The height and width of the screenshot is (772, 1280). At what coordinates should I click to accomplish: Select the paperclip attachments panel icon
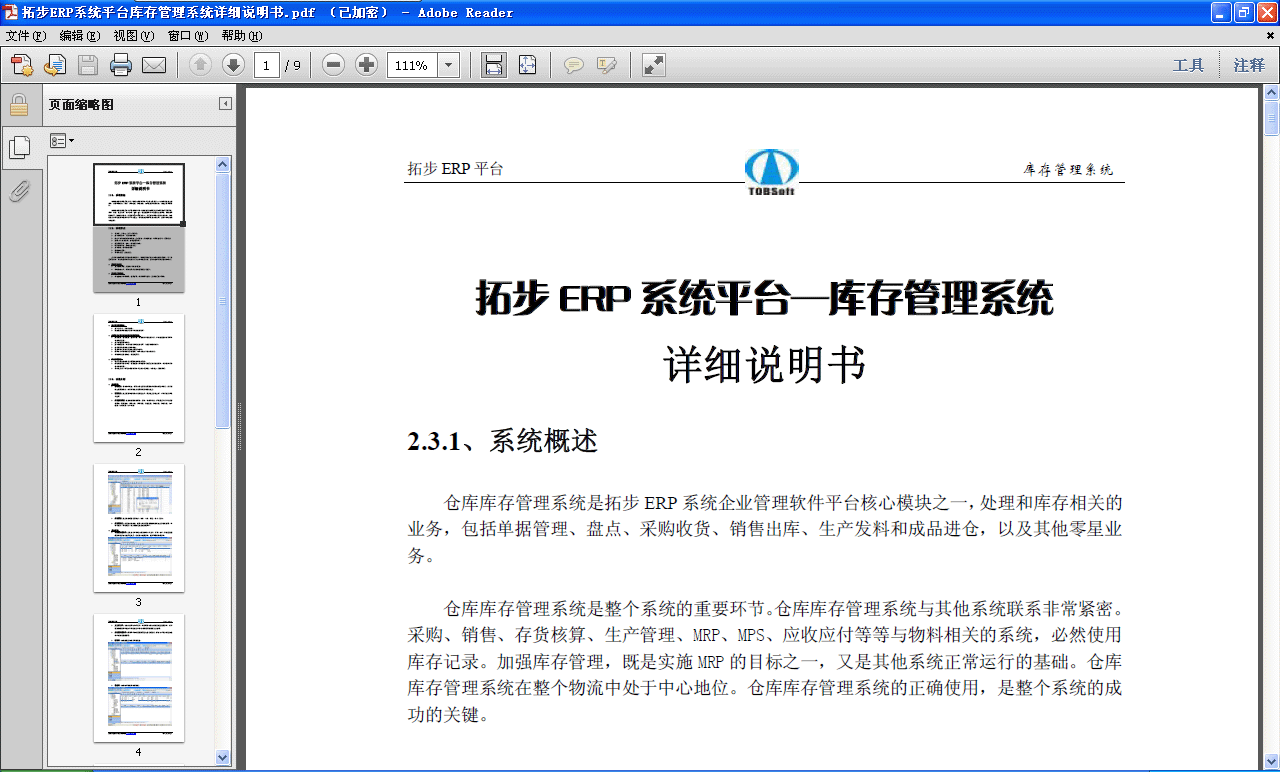coord(19,192)
